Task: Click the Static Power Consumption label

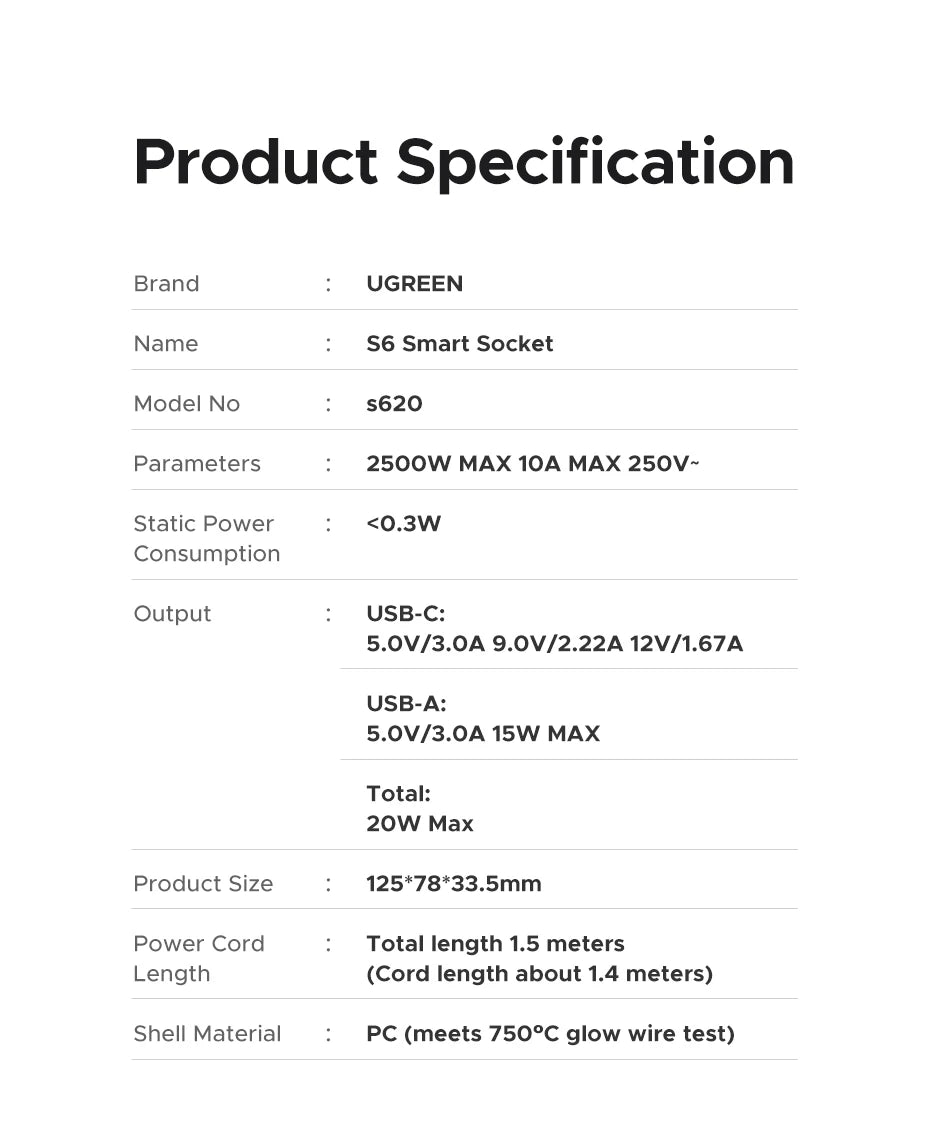Action: click(x=207, y=538)
